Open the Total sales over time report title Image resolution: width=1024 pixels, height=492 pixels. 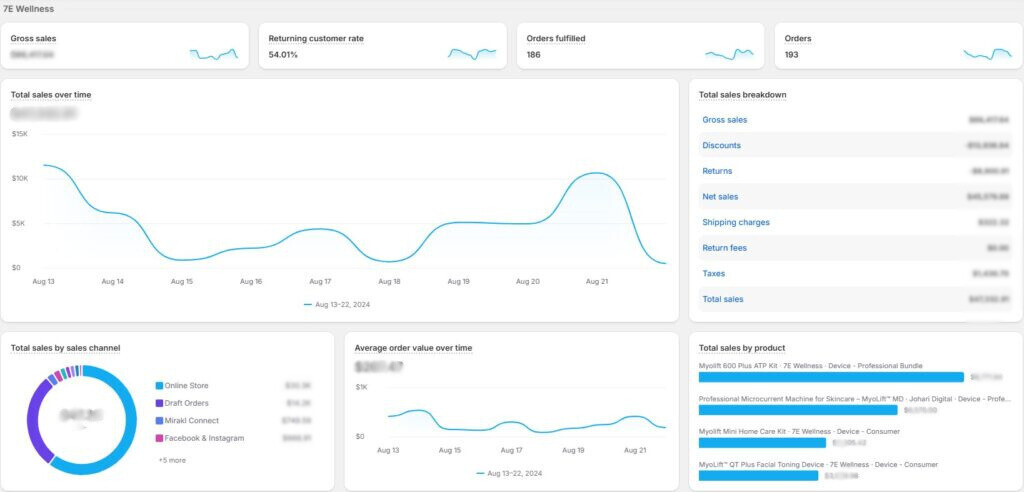[51, 95]
